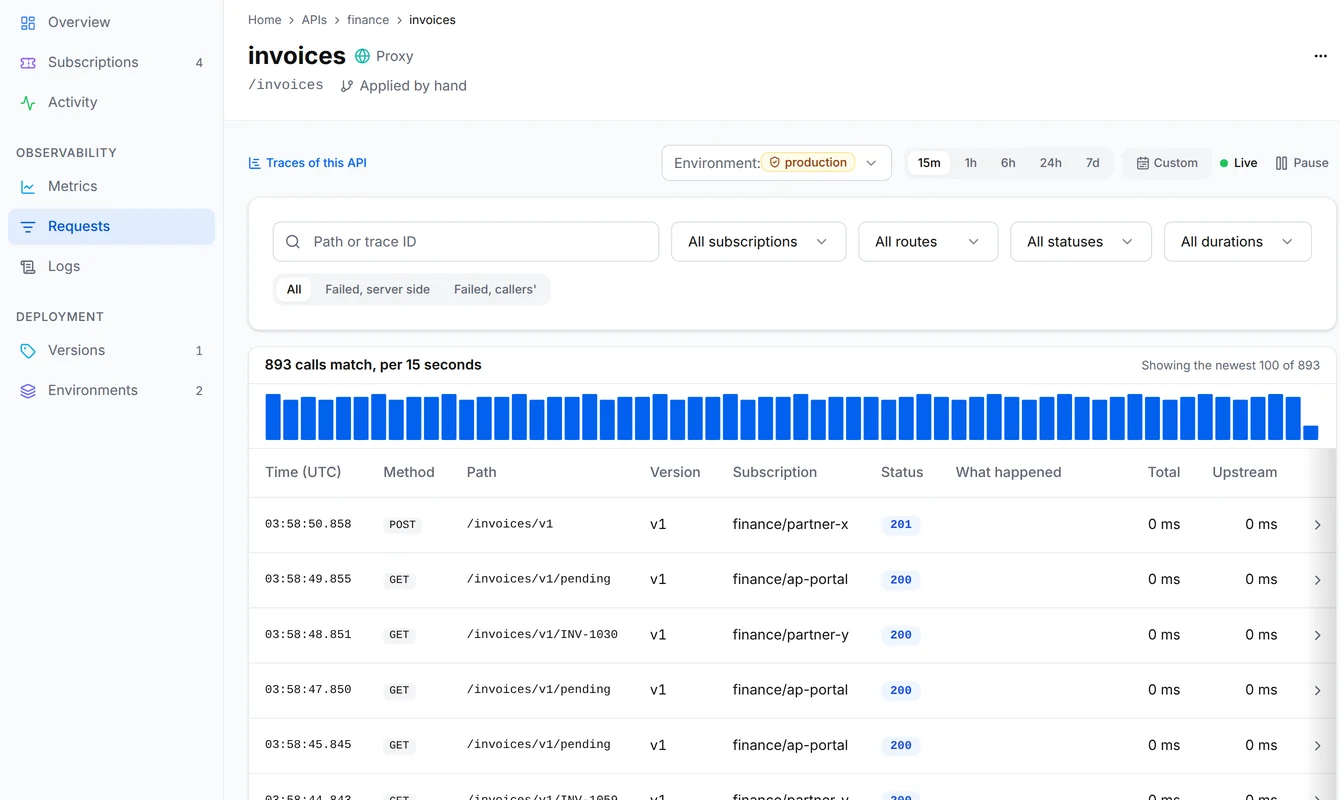Select the 1h time range

point(970,163)
